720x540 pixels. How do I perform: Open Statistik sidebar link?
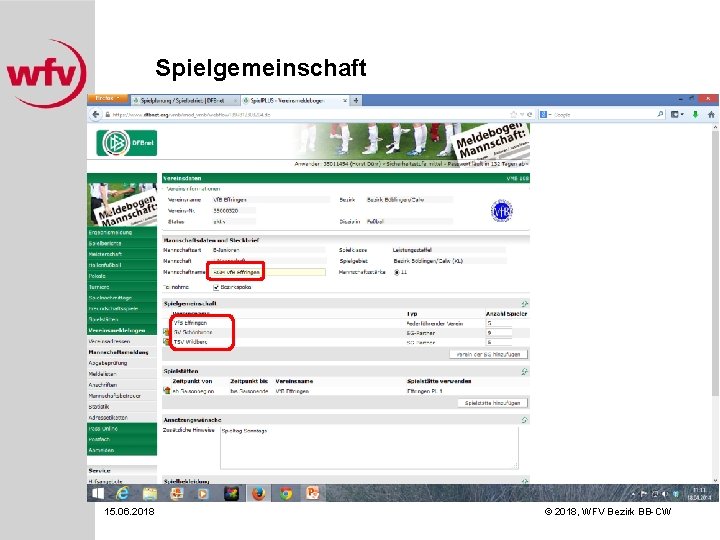click(99, 407)
